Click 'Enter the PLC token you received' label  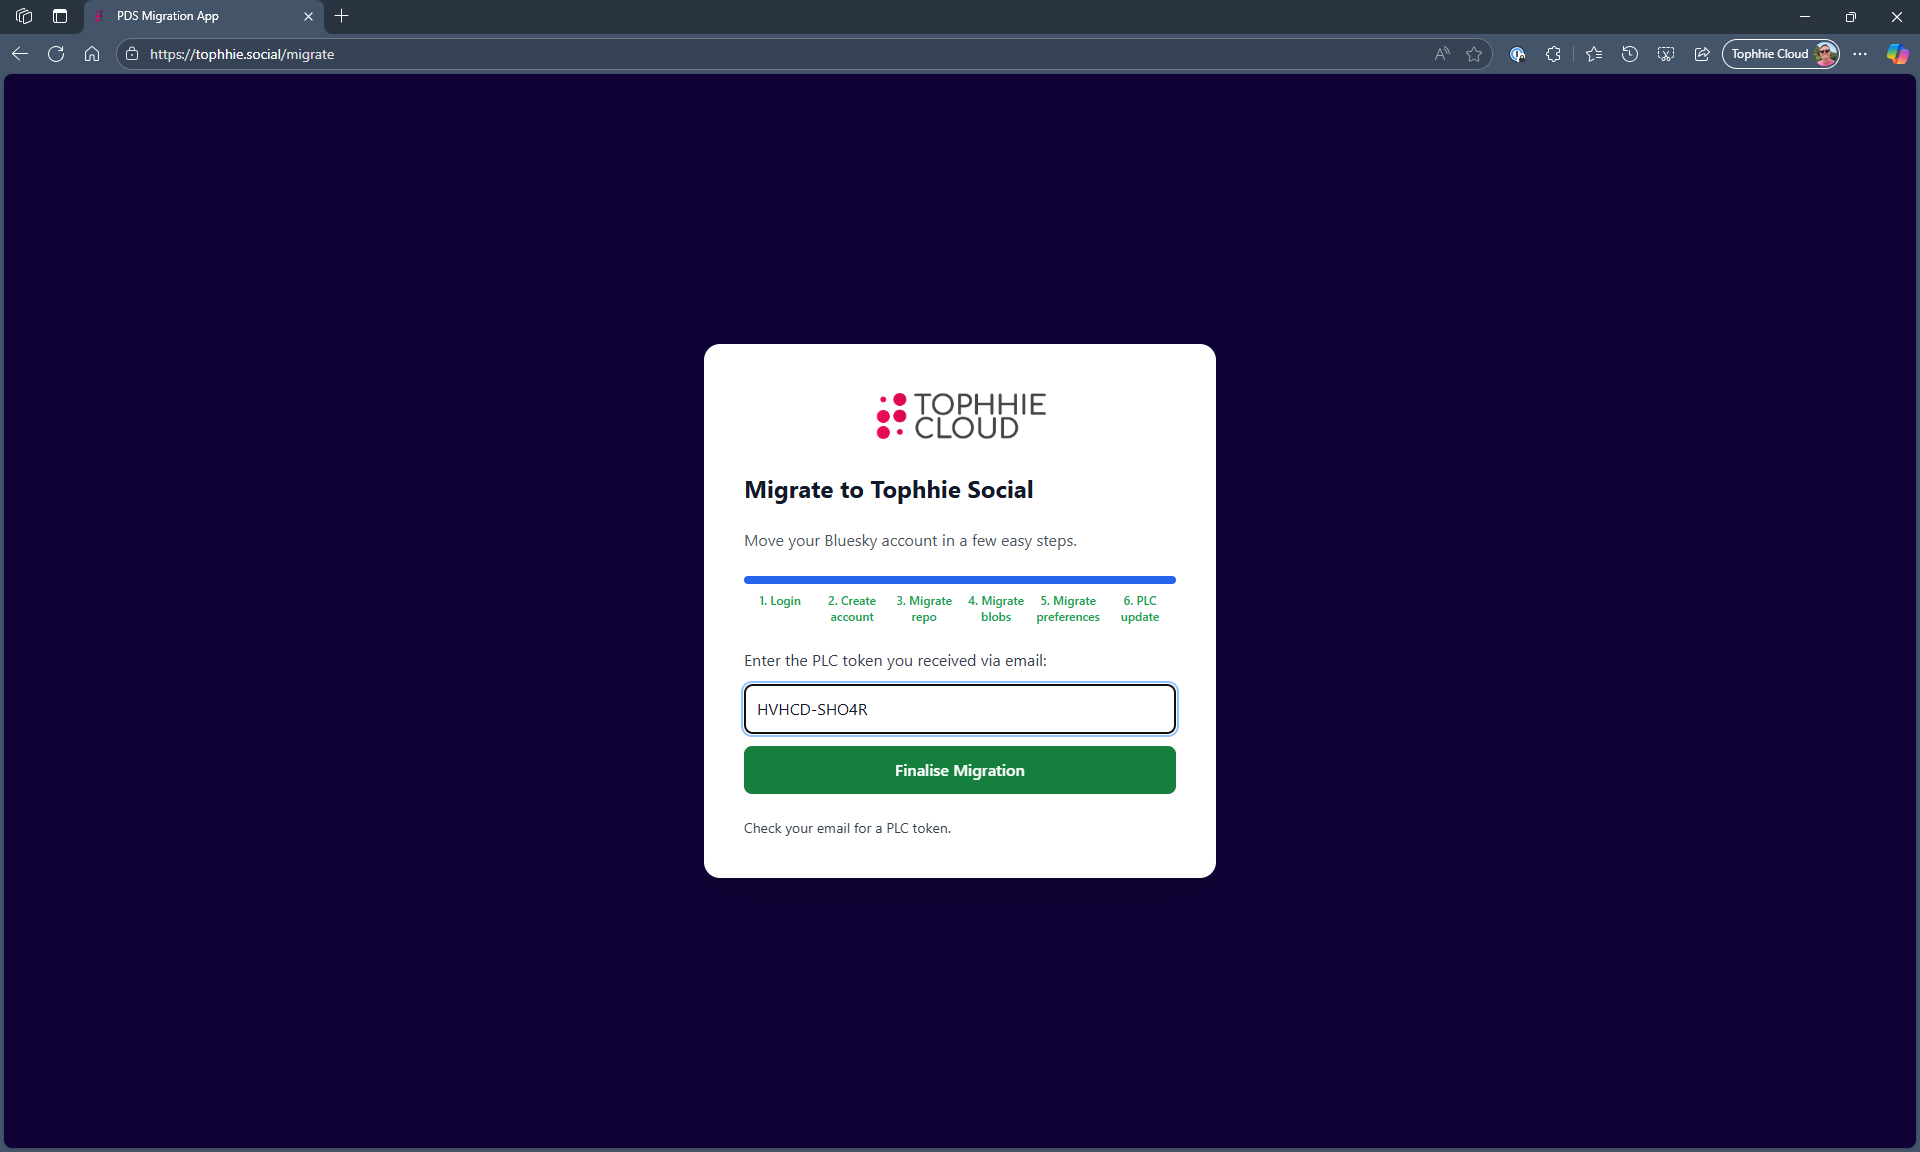895,661
